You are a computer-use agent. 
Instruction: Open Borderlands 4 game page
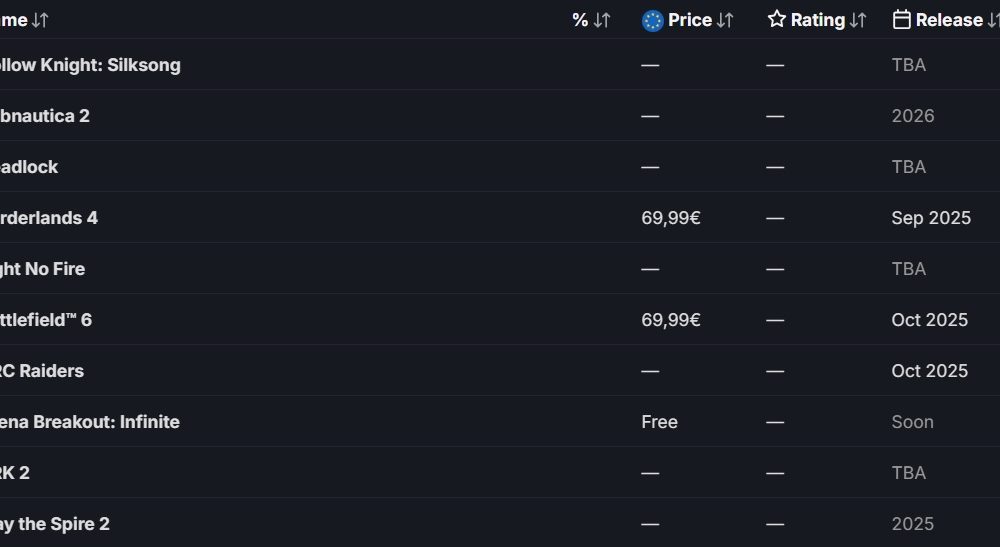point(48,218)
